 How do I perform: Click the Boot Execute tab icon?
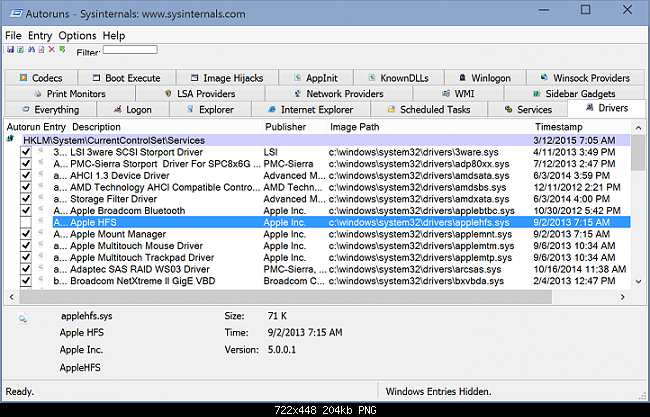(x=96, y=78)
